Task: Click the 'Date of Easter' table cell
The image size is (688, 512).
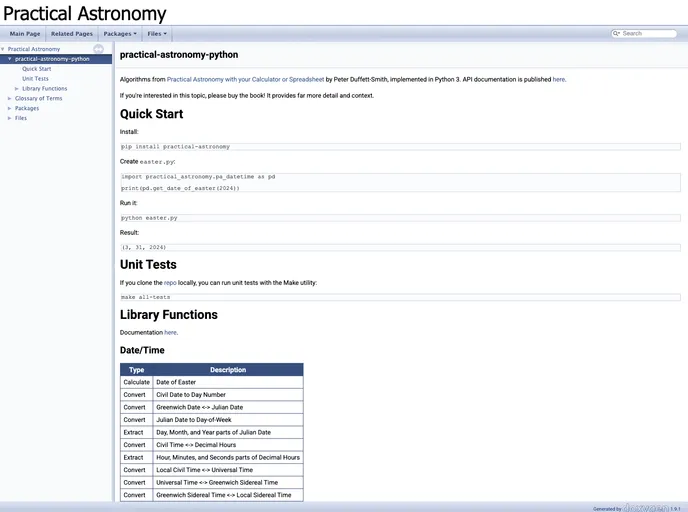Action: [x=228, y=382]
